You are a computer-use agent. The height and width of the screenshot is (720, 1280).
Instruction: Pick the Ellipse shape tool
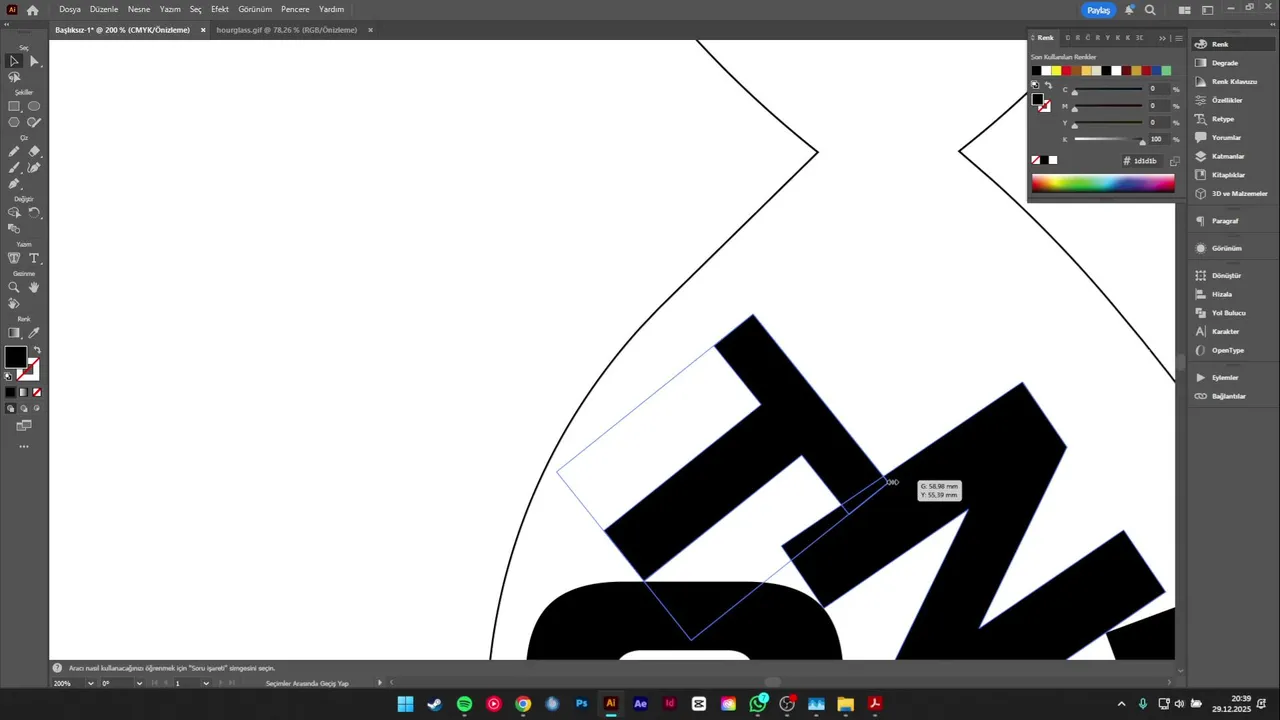34,106
